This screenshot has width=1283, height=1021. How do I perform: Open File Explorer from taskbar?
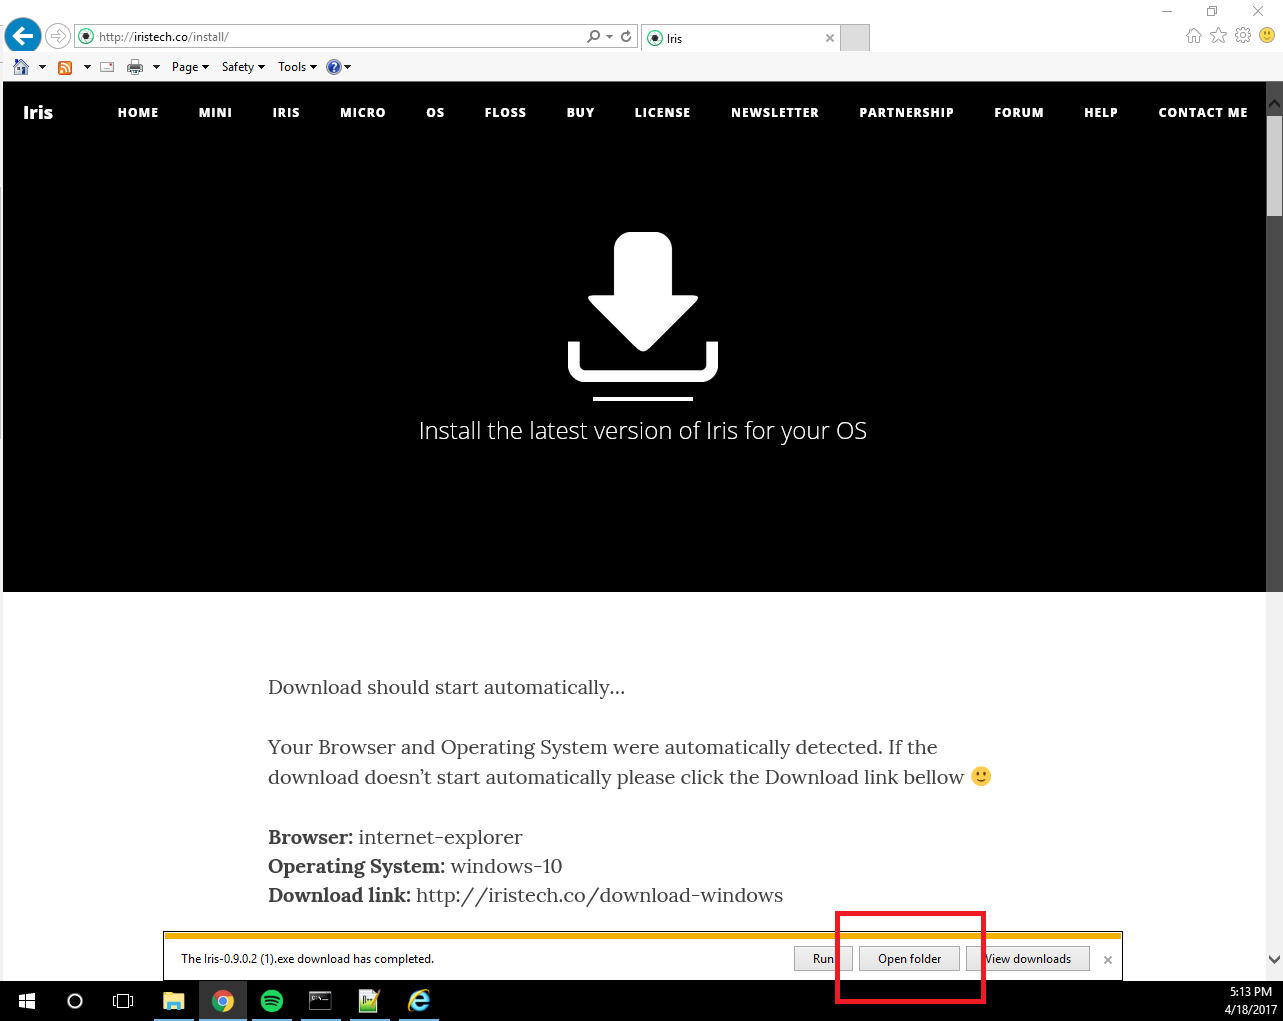coord(174,1001)
